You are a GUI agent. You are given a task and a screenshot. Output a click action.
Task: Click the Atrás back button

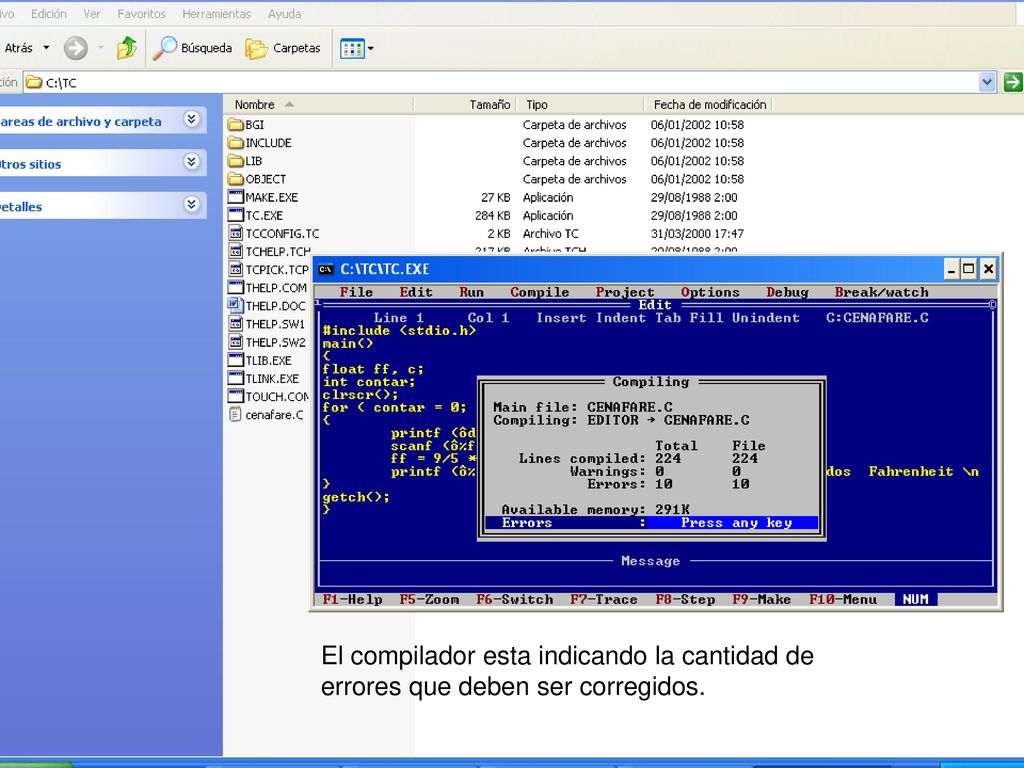[16, 48]
